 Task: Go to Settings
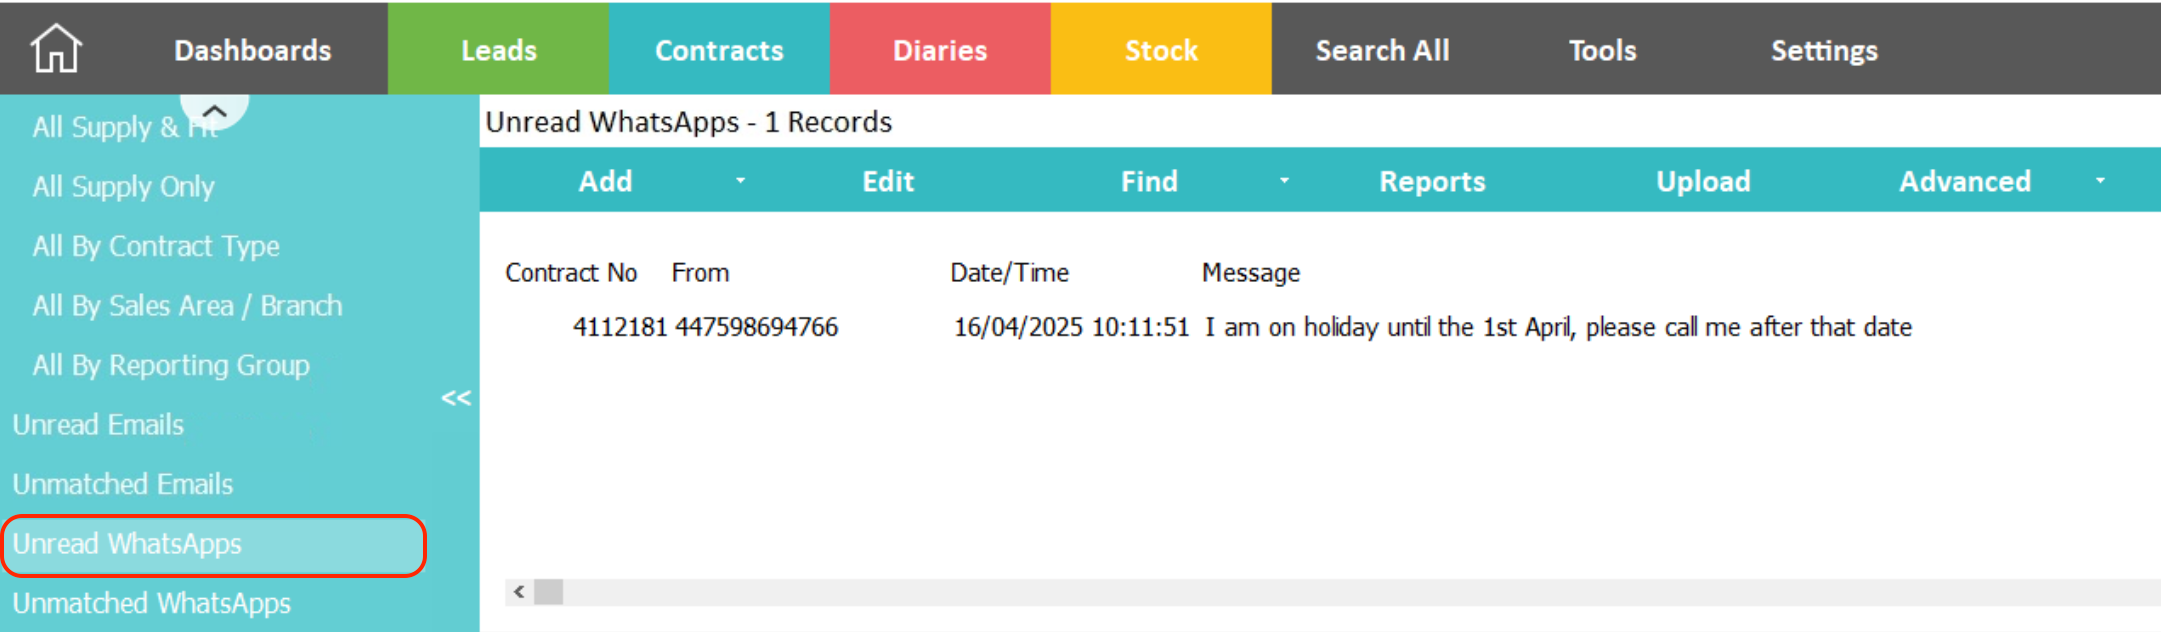[x=1824, y=49]
